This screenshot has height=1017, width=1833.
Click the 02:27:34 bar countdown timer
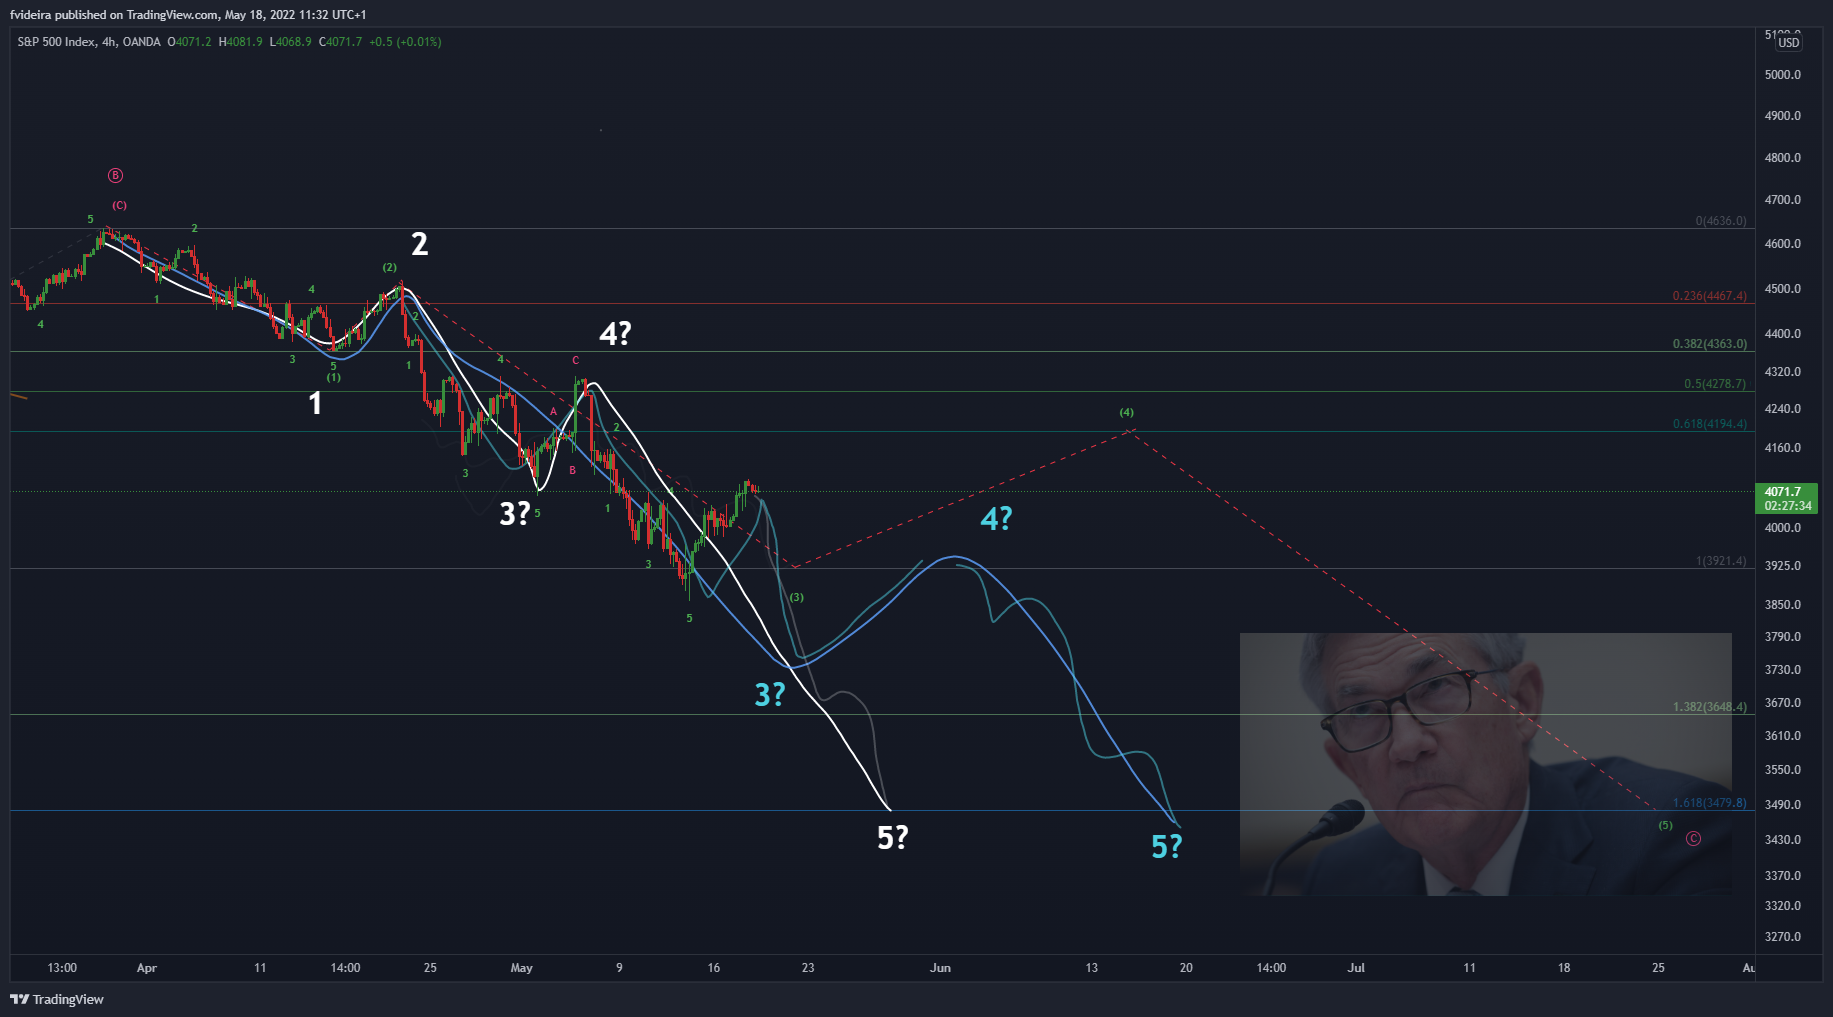click(1788, 506)
